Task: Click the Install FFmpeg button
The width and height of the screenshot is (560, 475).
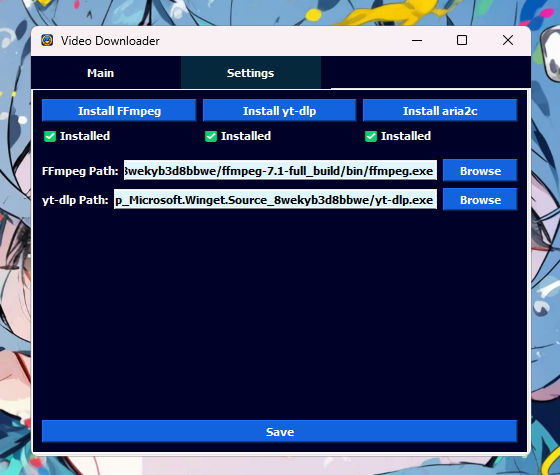Action: coord(119,111)
